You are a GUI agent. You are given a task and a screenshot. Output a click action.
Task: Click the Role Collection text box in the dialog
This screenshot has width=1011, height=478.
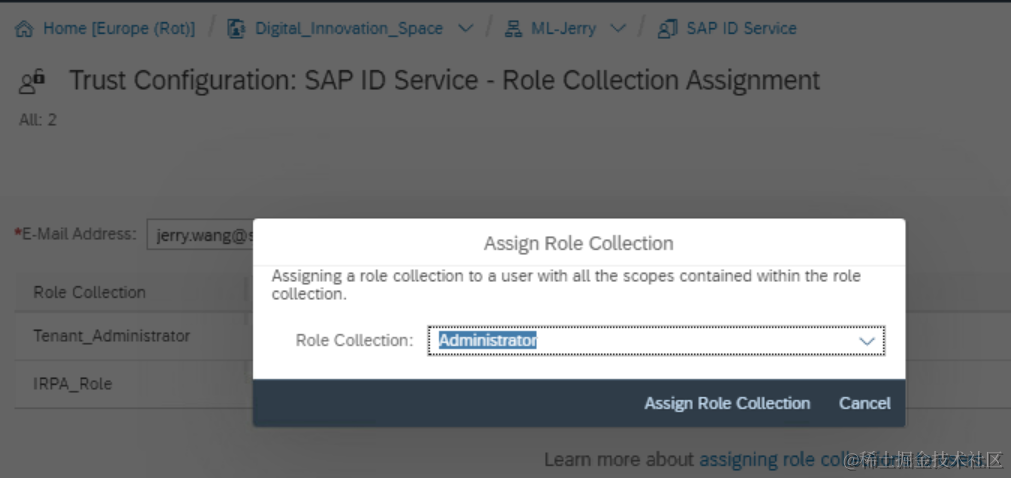pyautogui.click(x=640, y=341)
